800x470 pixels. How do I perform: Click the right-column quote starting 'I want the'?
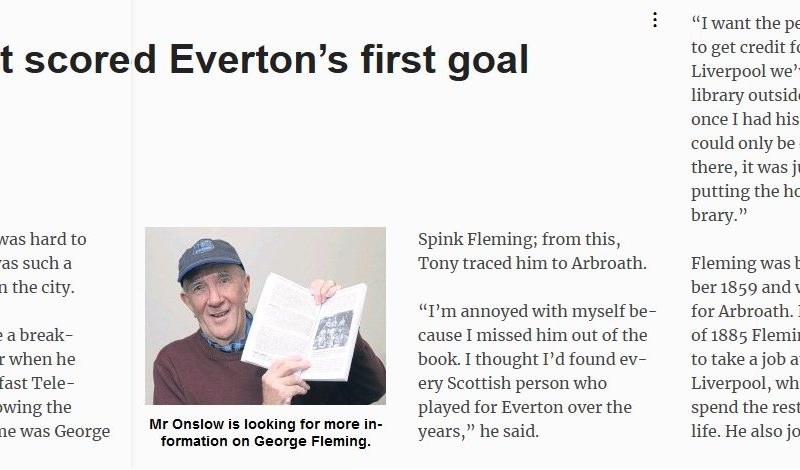click(x=744, y=22)
